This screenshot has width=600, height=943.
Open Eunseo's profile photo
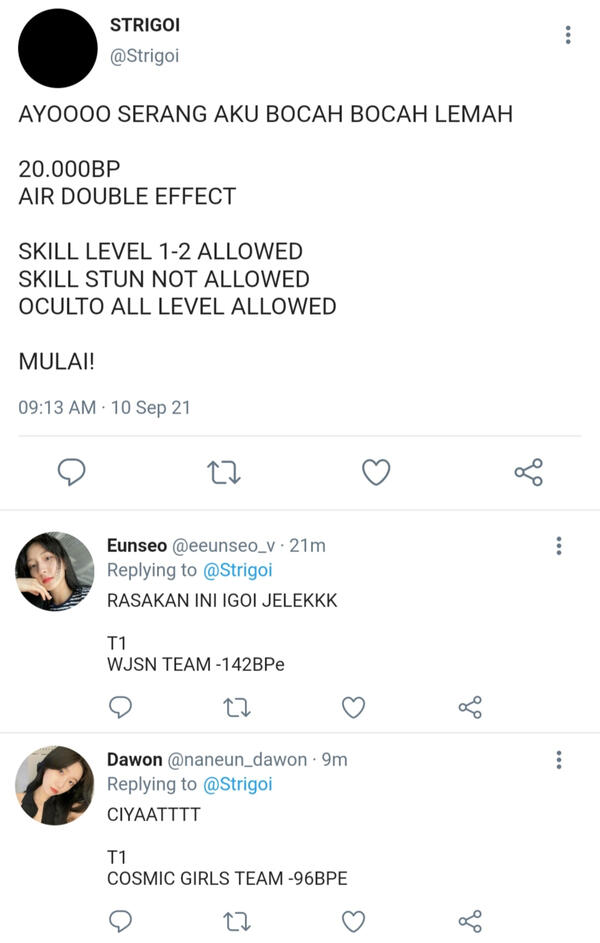point(54,571)
